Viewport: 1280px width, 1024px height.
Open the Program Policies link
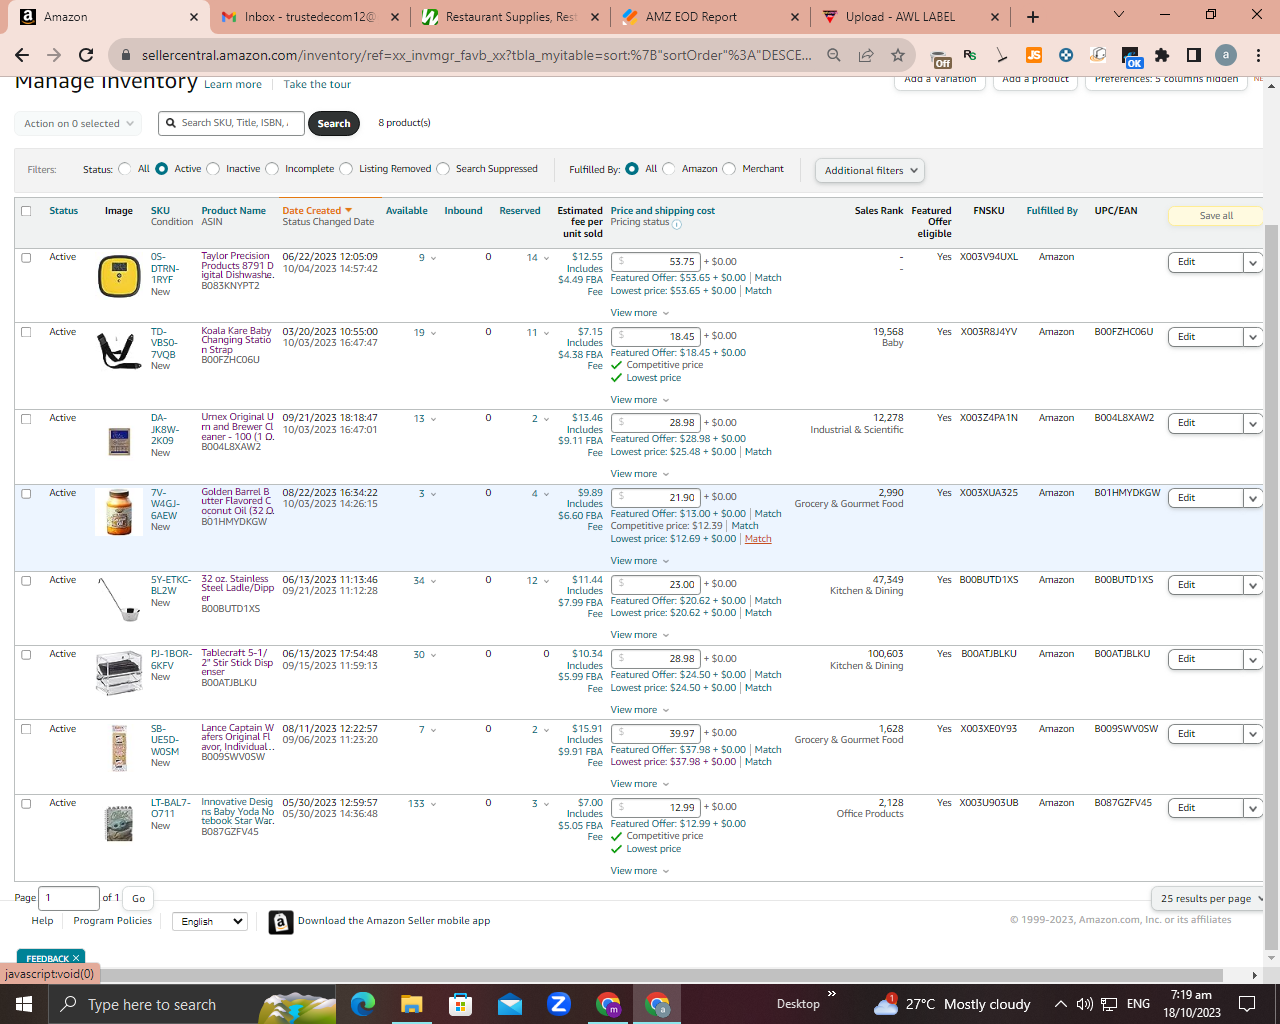(x=113, y=921)
